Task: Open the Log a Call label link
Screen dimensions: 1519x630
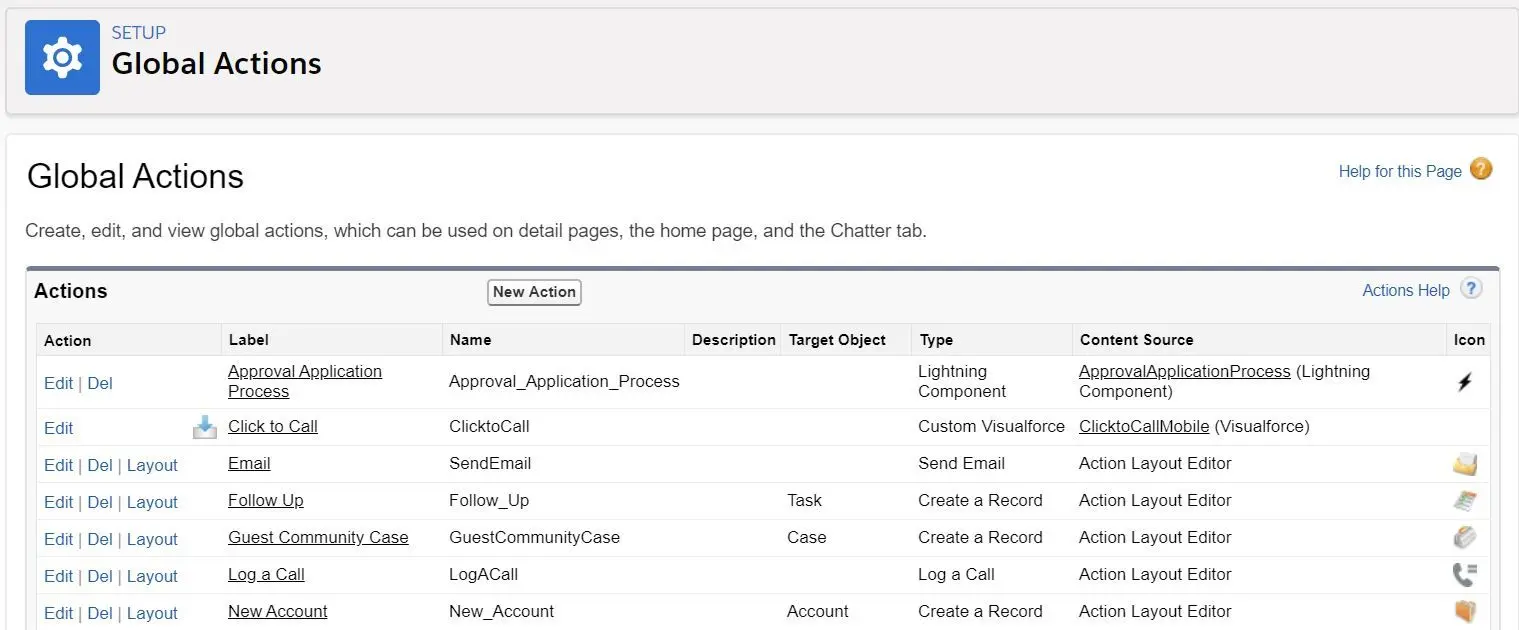Action: (266, 574)
